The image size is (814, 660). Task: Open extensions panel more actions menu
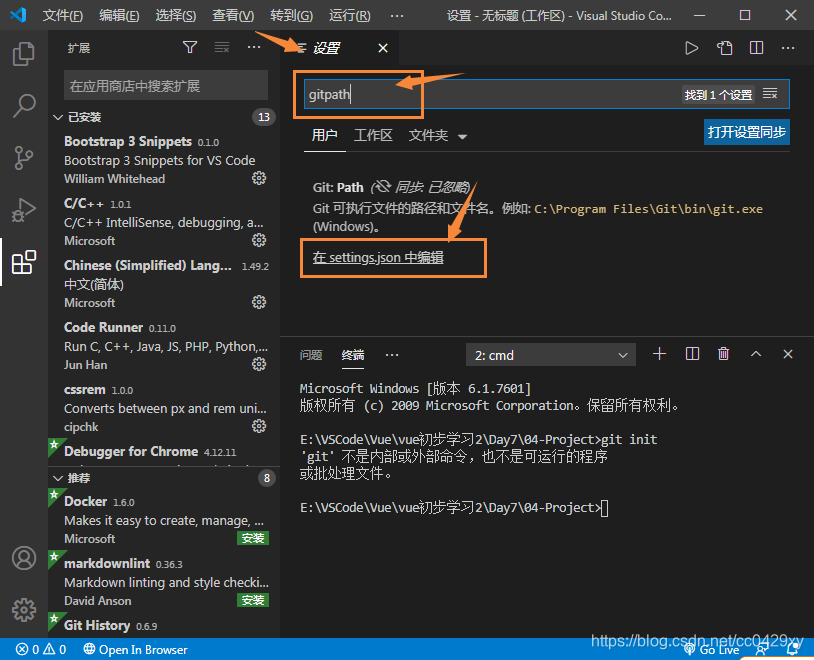254,48
